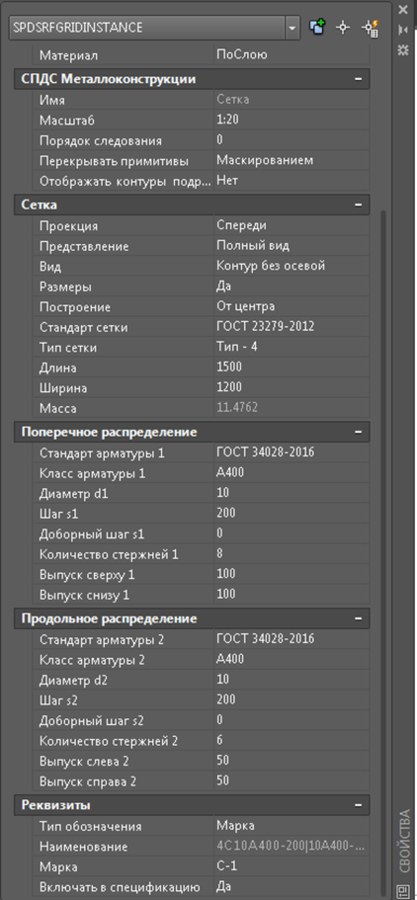The width and height of the screenshot is (417, 900).
Task: Edit Выпуск слева 2 value 50
Action: tap(291, 761)
